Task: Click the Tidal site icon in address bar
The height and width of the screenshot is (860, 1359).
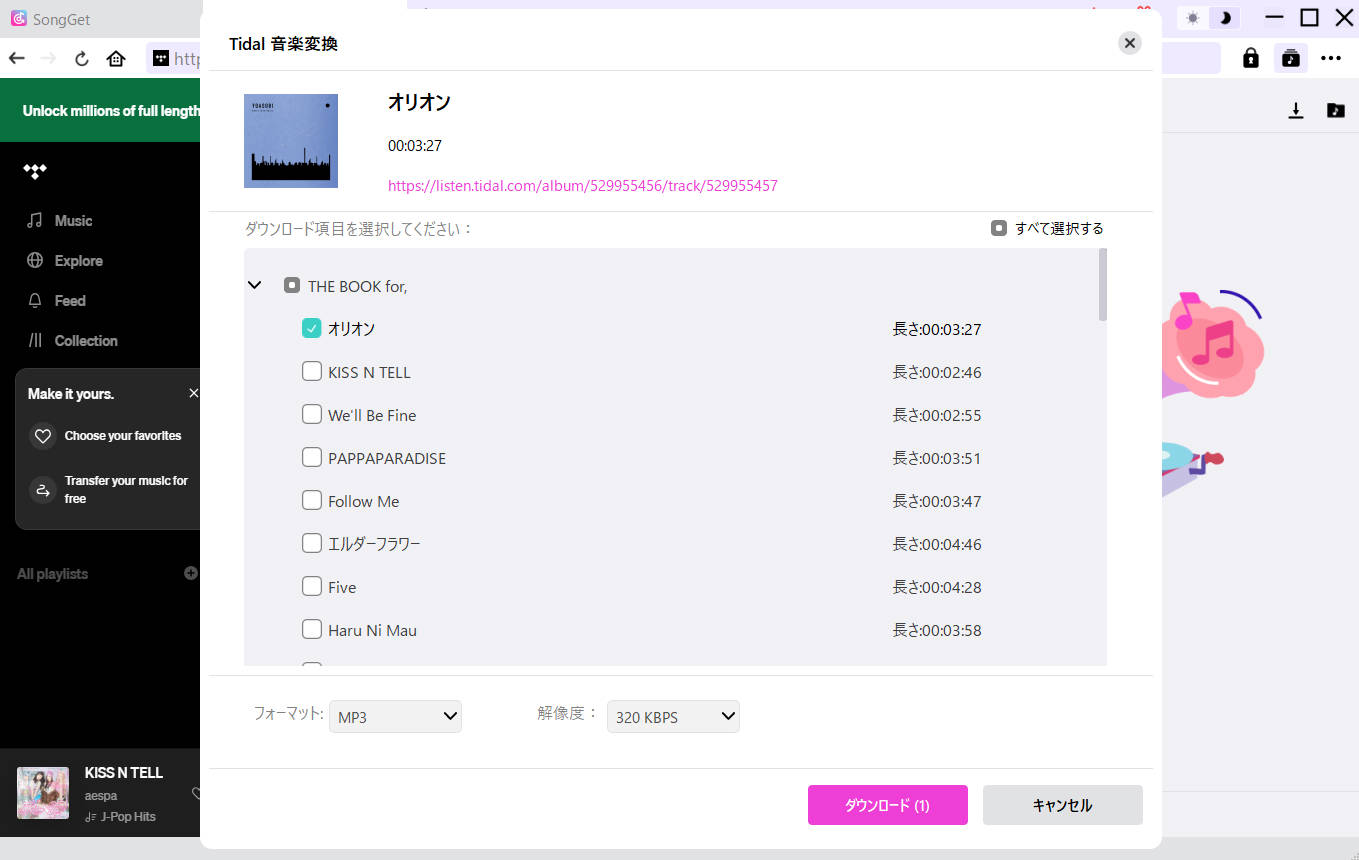Action: pos(161,58)
